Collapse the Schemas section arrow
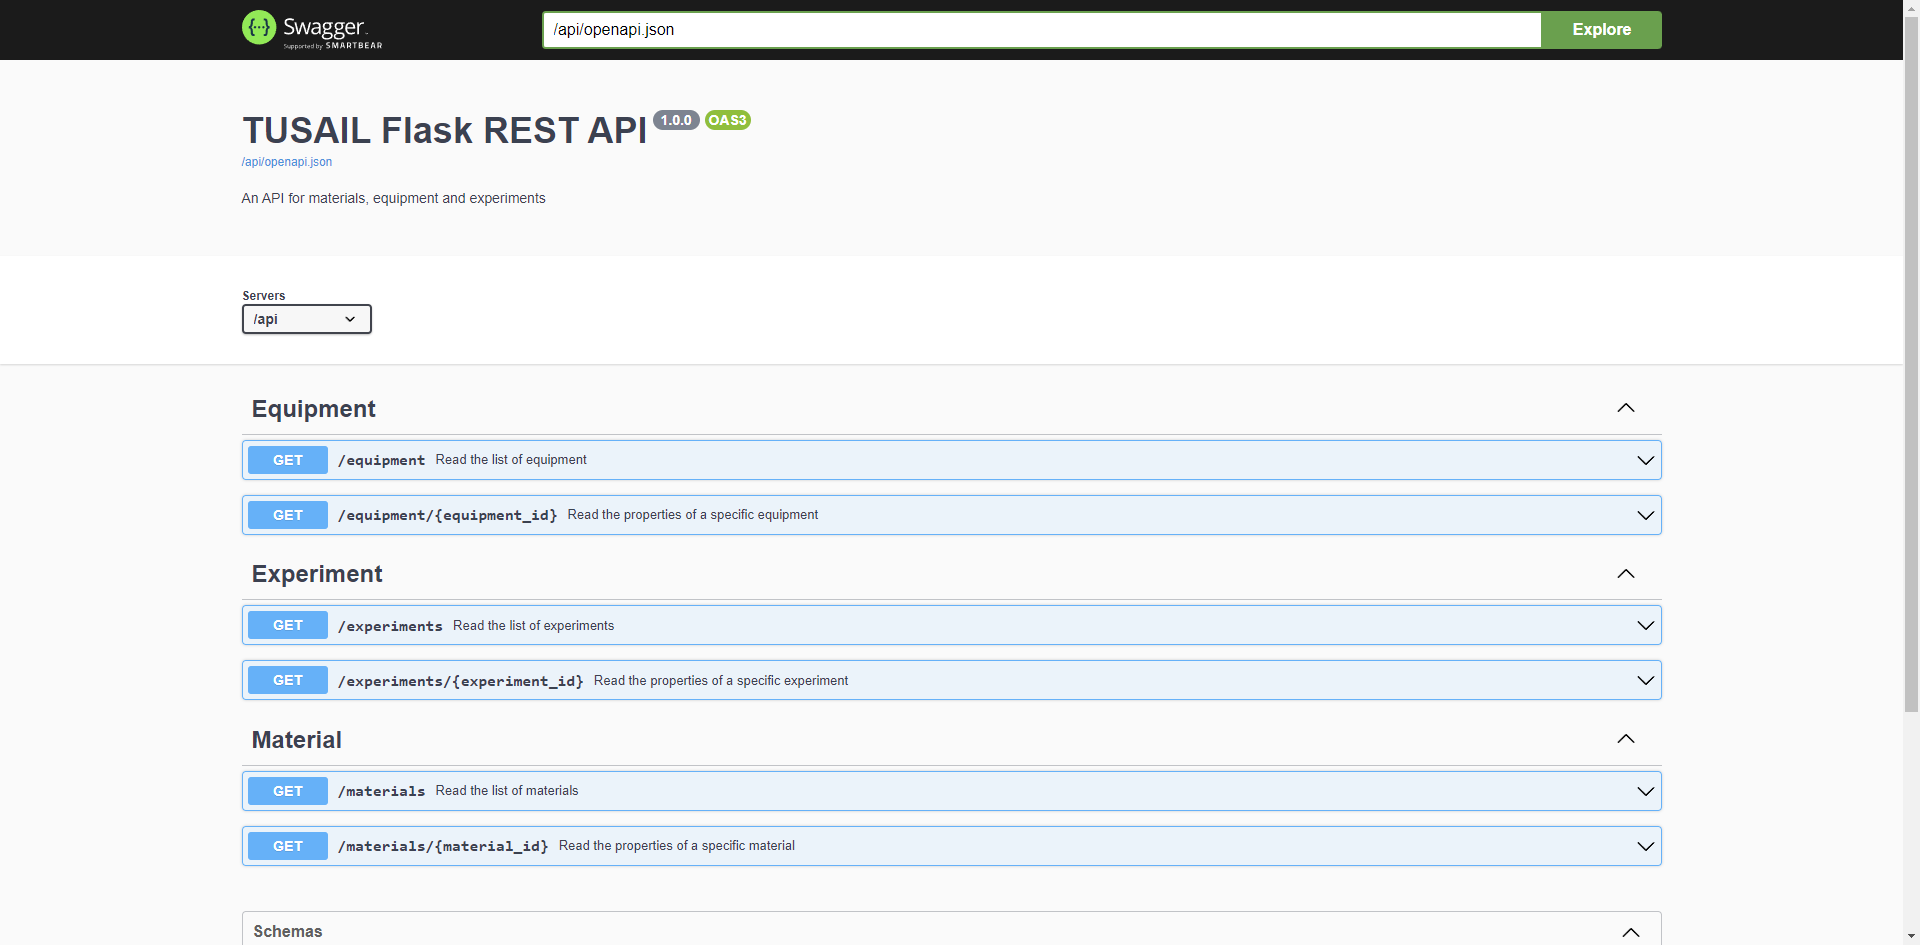The width and height of the screenshot is (1920, 945). pyautogui.click(x=1631, y=932)
